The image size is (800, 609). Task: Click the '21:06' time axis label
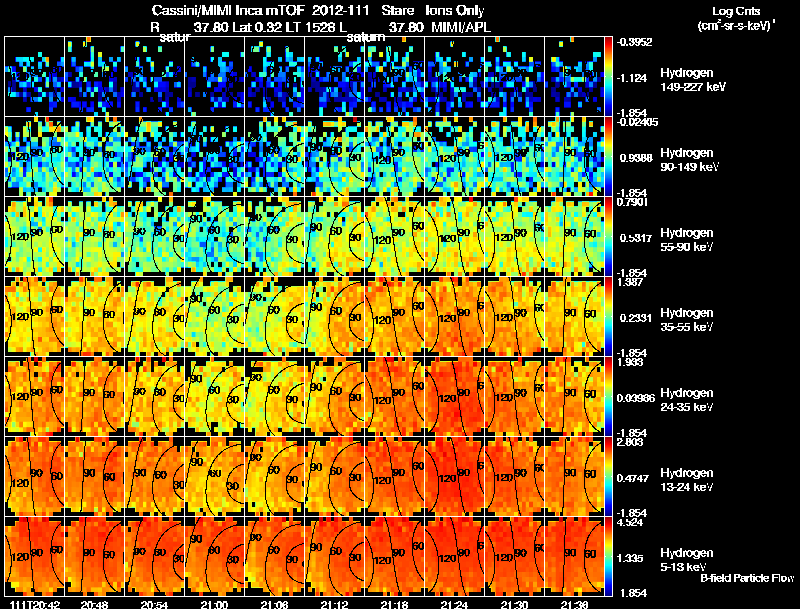click(274, 604)
